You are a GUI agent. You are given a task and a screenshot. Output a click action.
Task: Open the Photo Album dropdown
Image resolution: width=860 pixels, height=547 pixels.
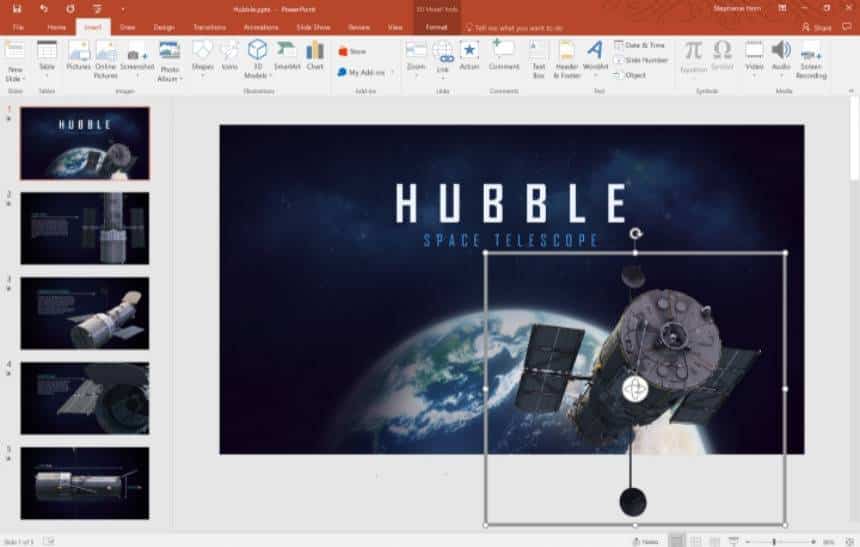click(x=170, y=61)
